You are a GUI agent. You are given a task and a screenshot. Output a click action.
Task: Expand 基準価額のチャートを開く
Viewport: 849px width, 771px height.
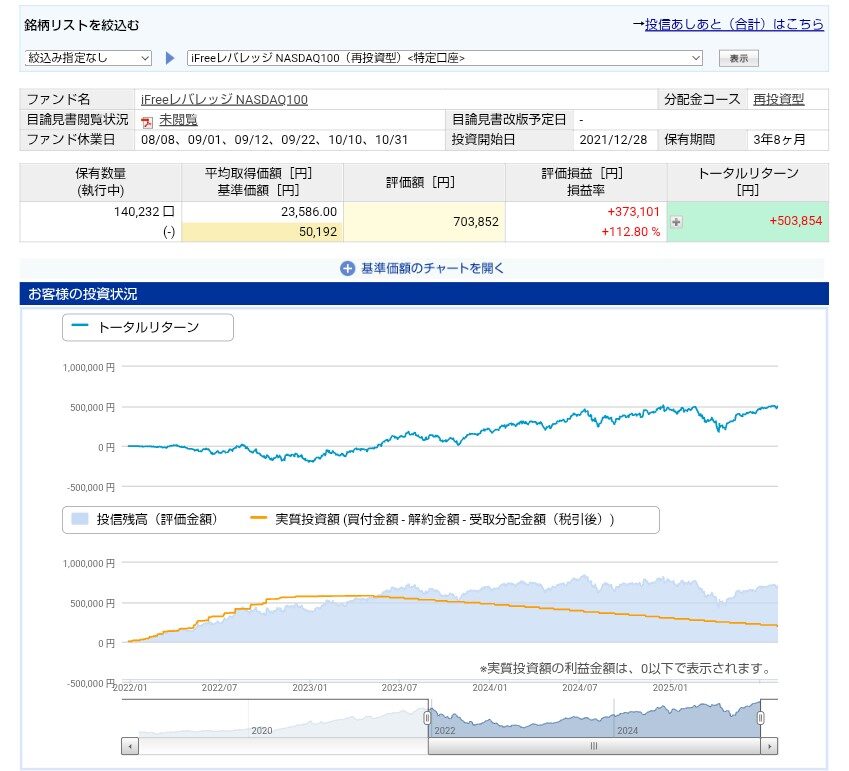[422, 268]
